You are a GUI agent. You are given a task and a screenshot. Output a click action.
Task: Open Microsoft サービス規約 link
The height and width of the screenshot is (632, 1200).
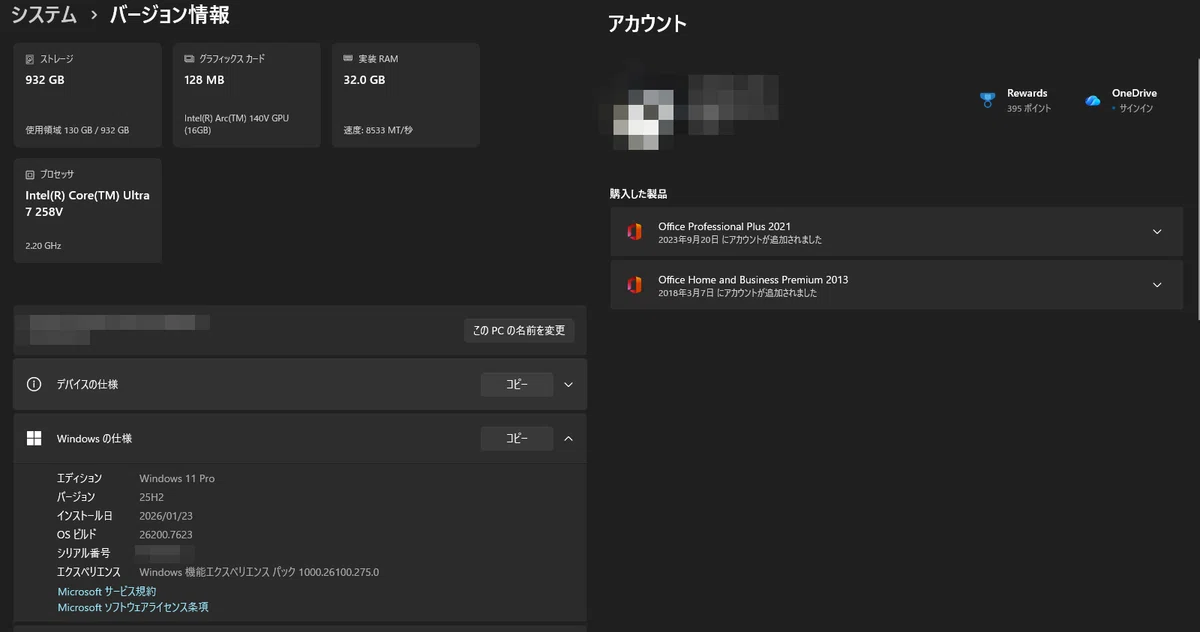(106, 591)
